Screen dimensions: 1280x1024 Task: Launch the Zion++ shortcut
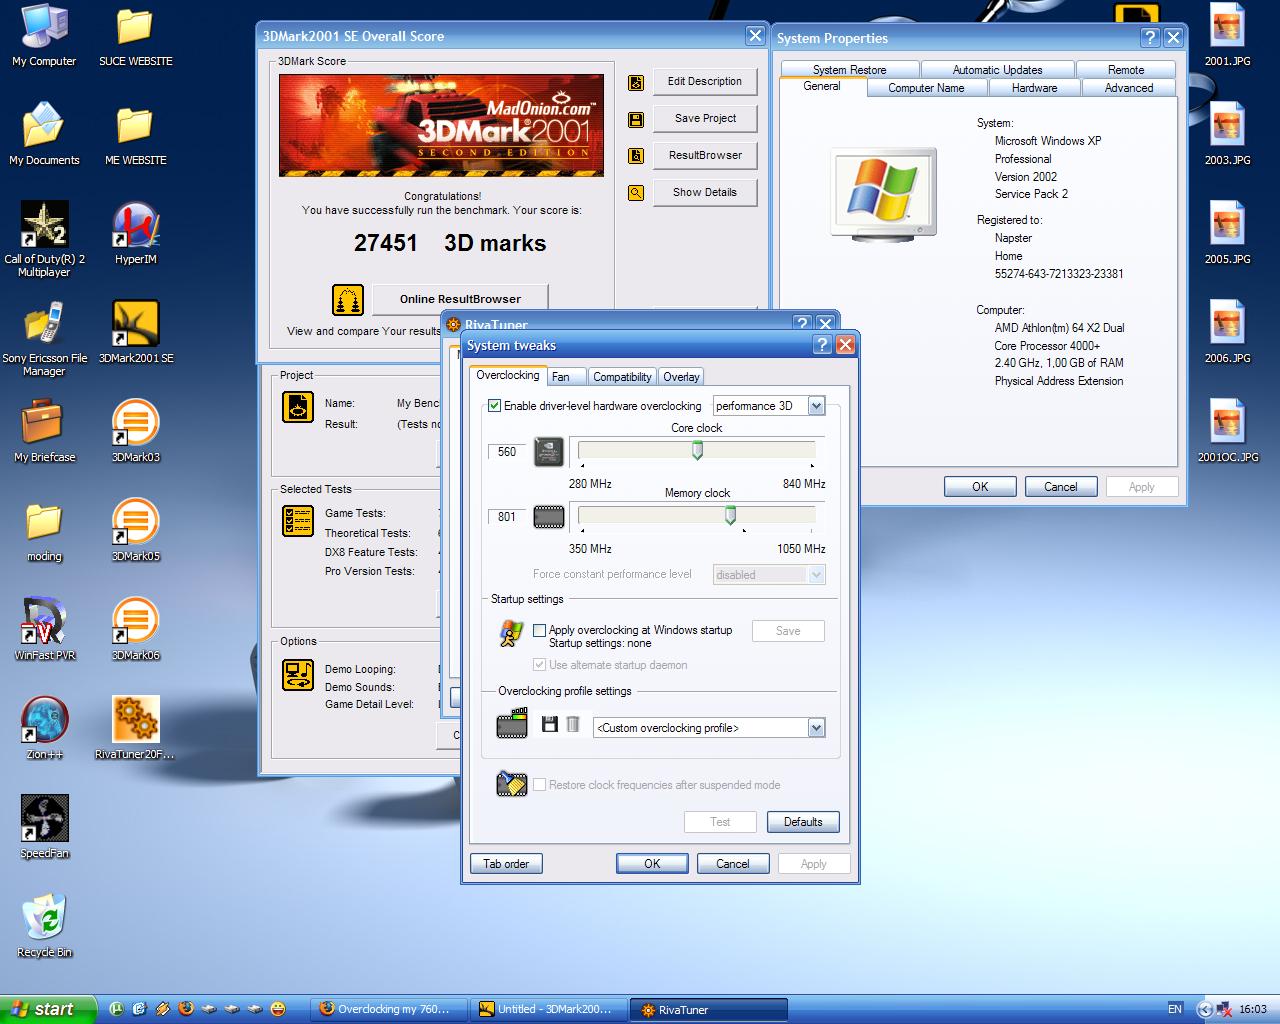coord(44,728)
